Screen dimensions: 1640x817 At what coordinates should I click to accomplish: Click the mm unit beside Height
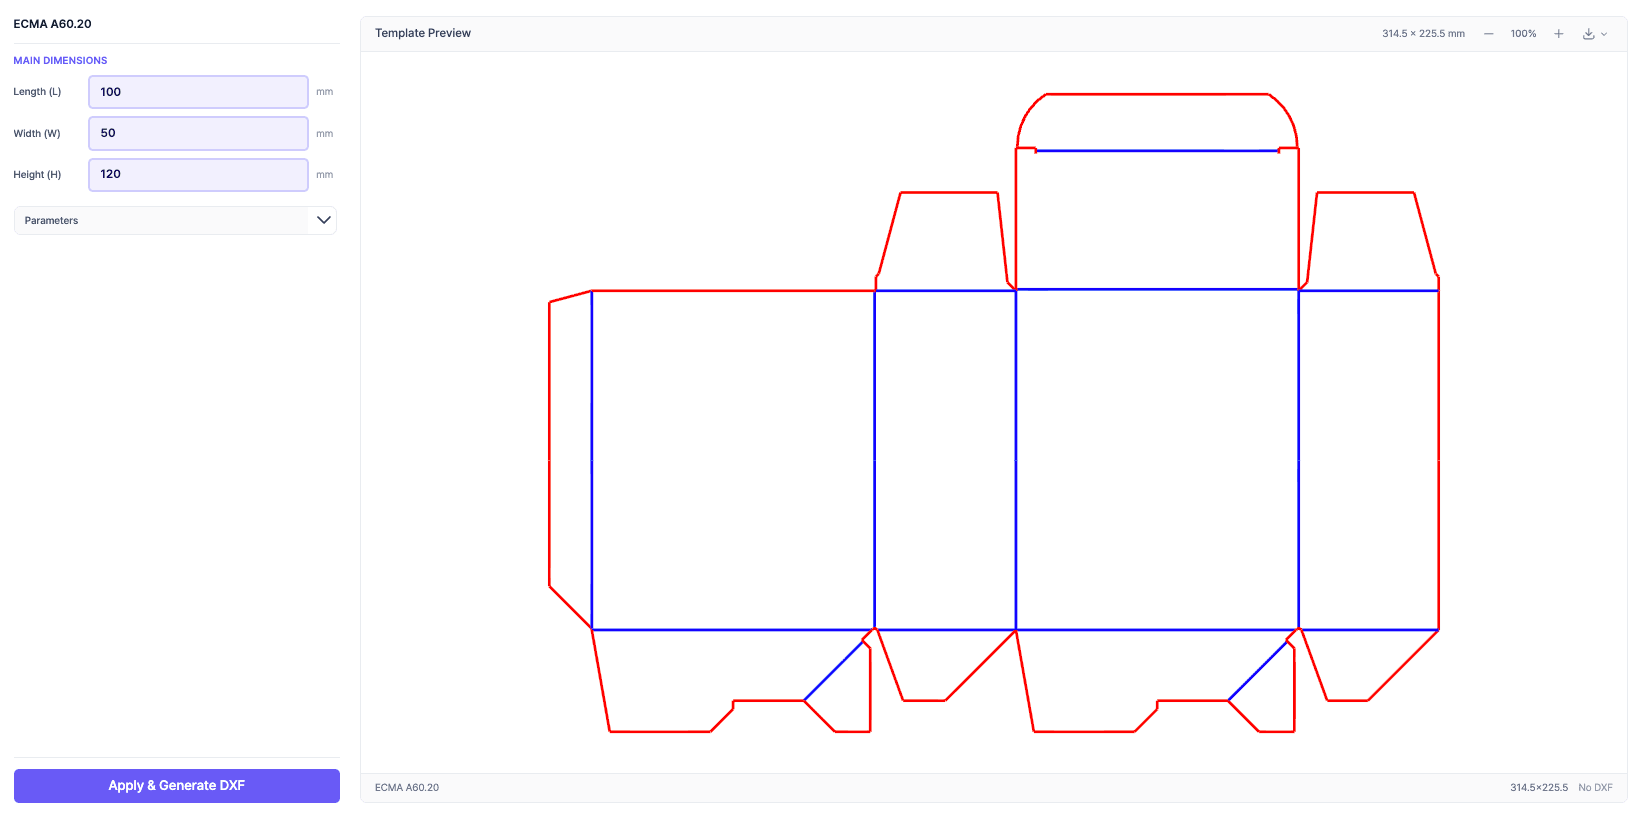coord(325,175)
